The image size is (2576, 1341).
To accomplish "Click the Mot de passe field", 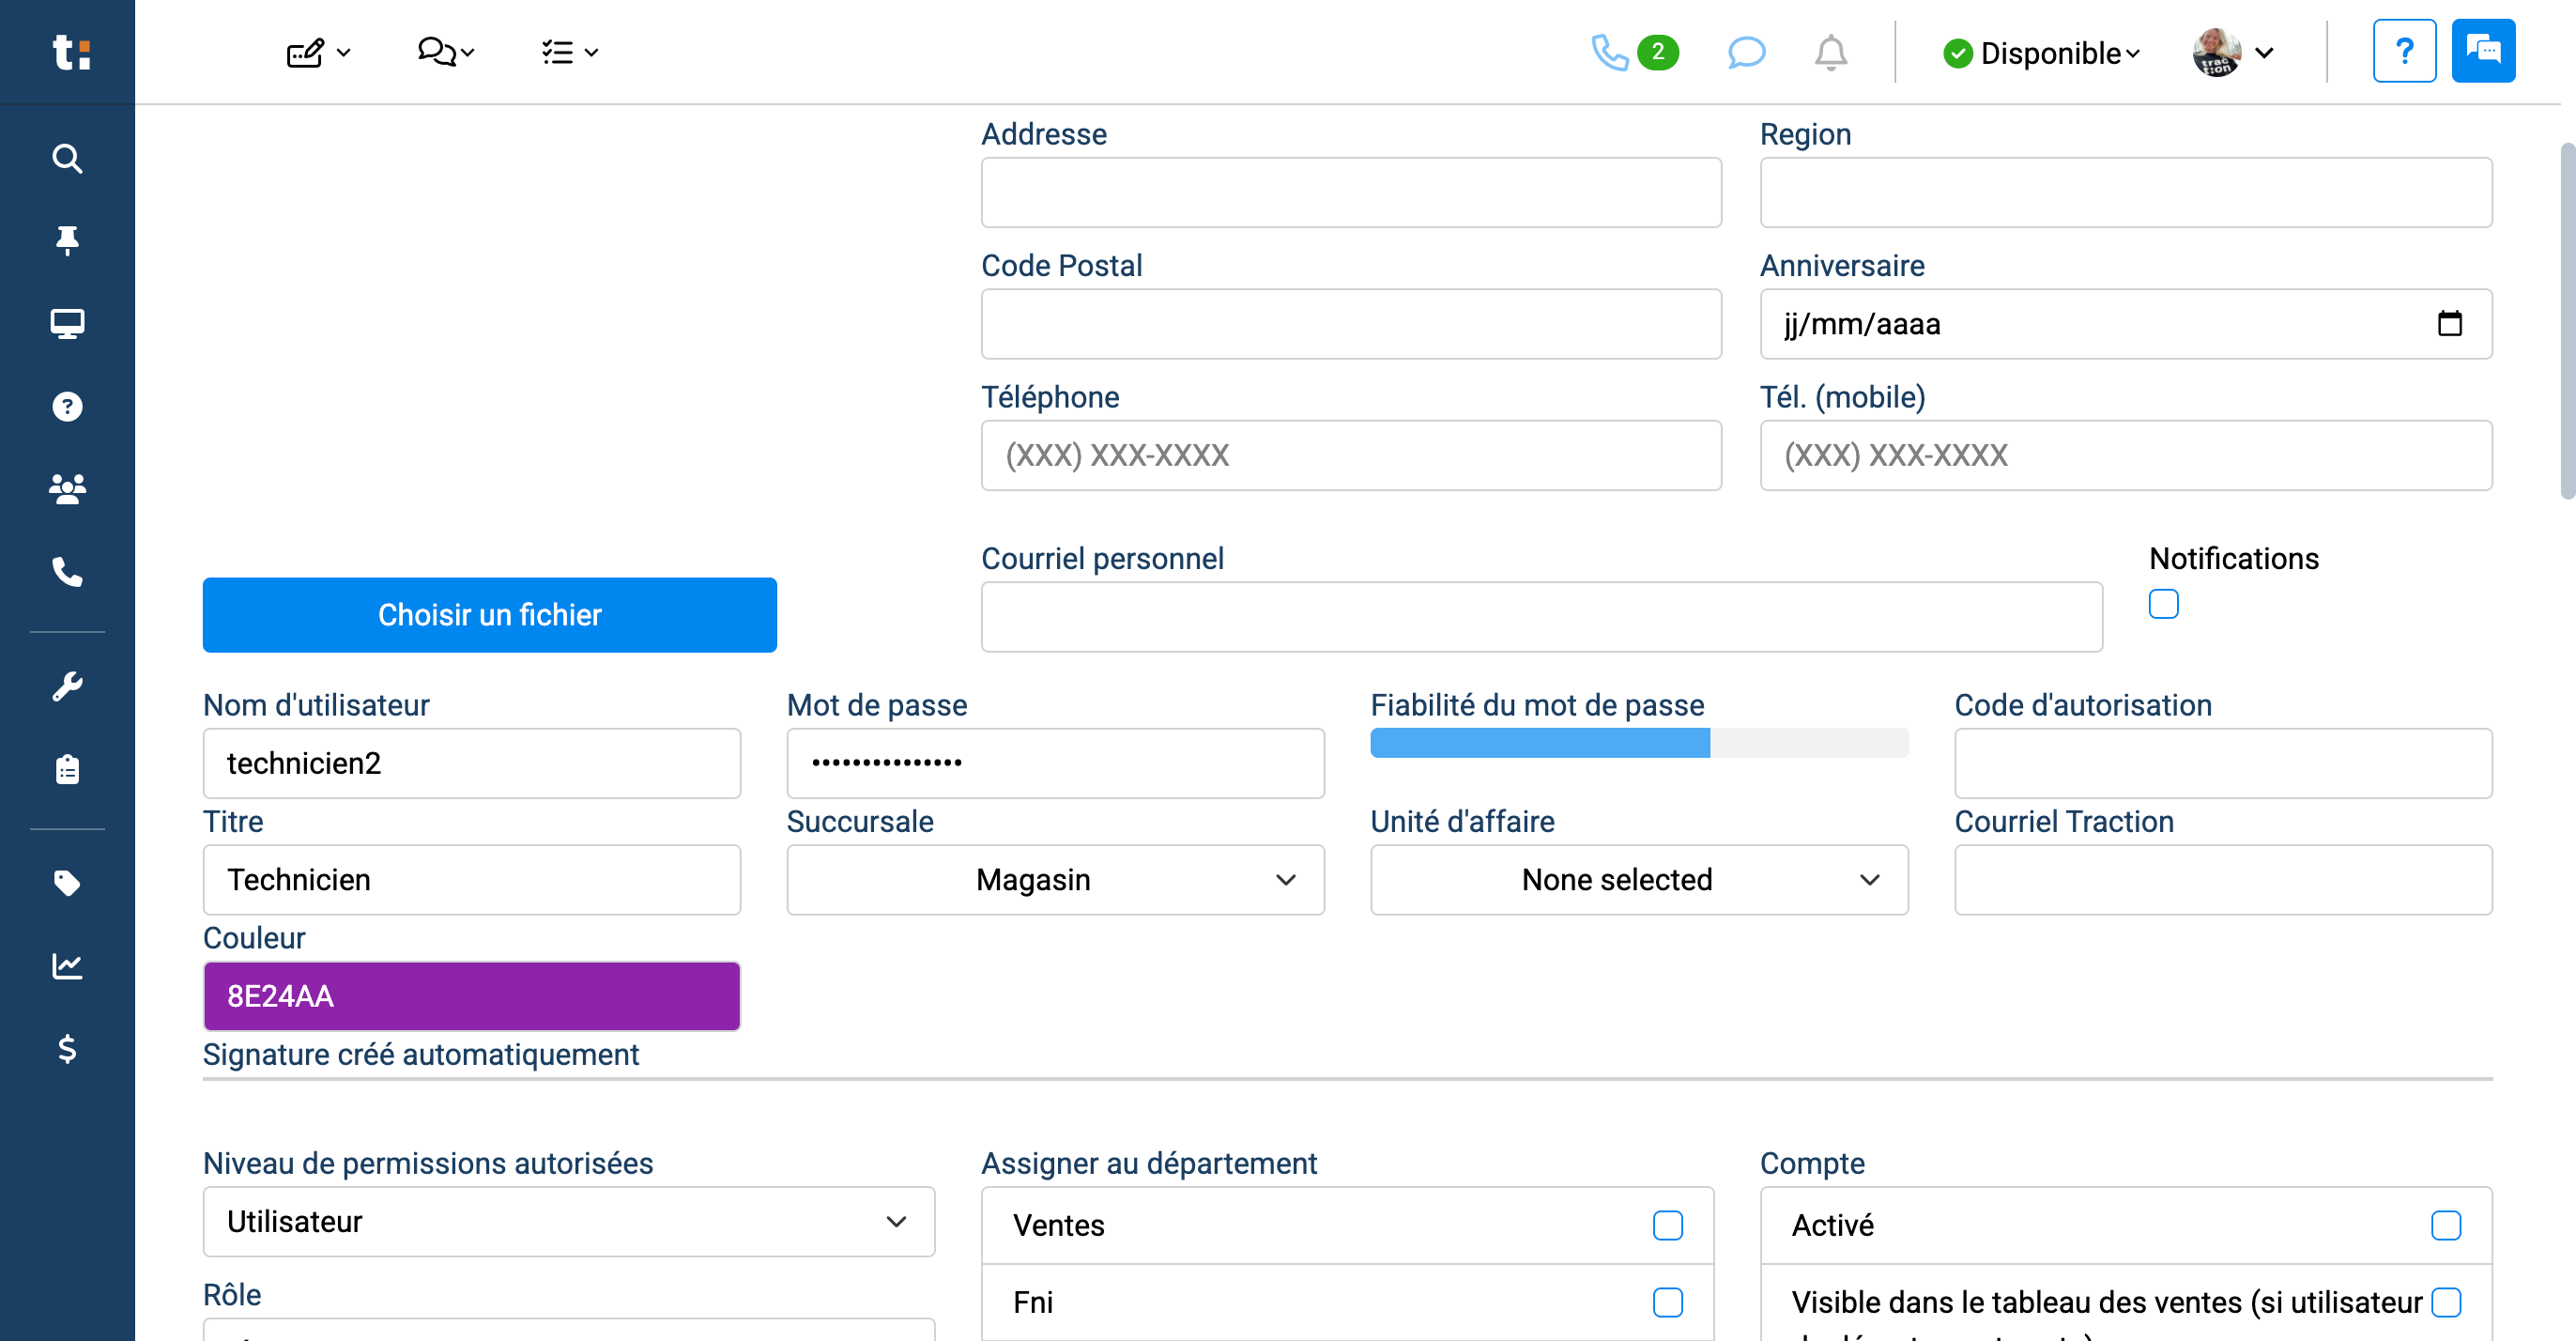I will pos(1055,763).
